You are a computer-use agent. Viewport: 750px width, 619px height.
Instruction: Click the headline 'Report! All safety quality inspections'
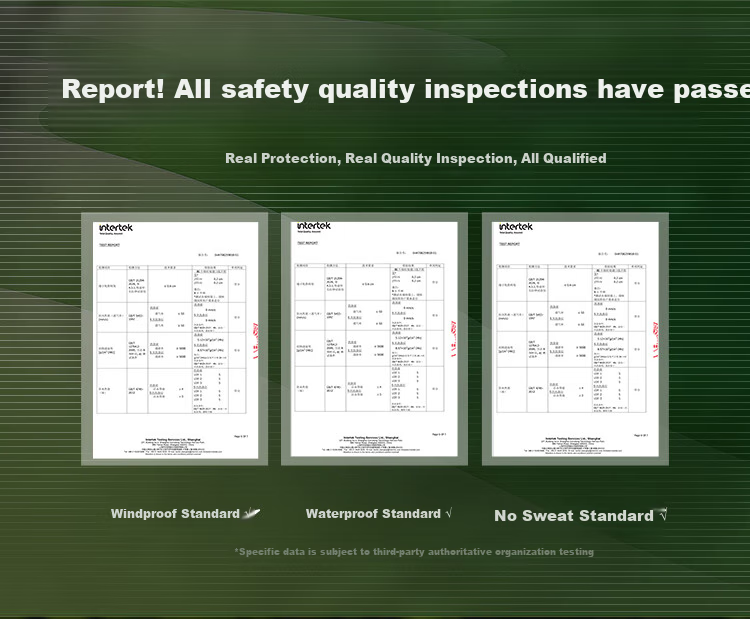point(406,89)
